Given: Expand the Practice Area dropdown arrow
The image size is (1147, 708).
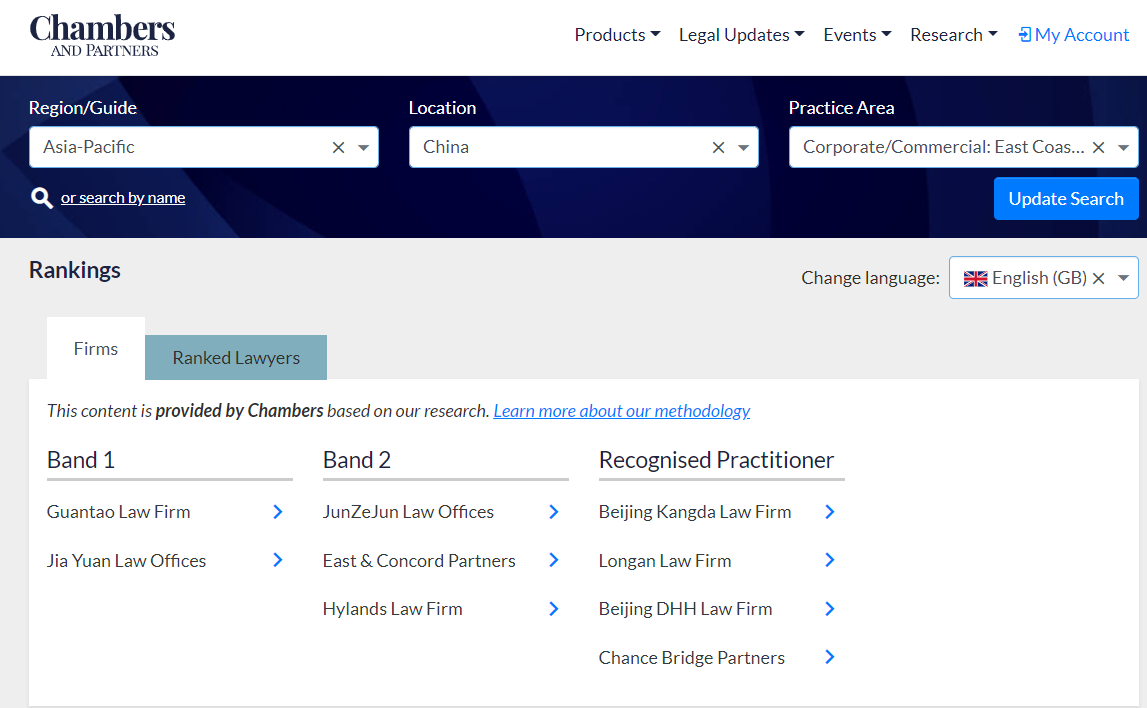Looking at the screenshot, I should coord(1124,148).
